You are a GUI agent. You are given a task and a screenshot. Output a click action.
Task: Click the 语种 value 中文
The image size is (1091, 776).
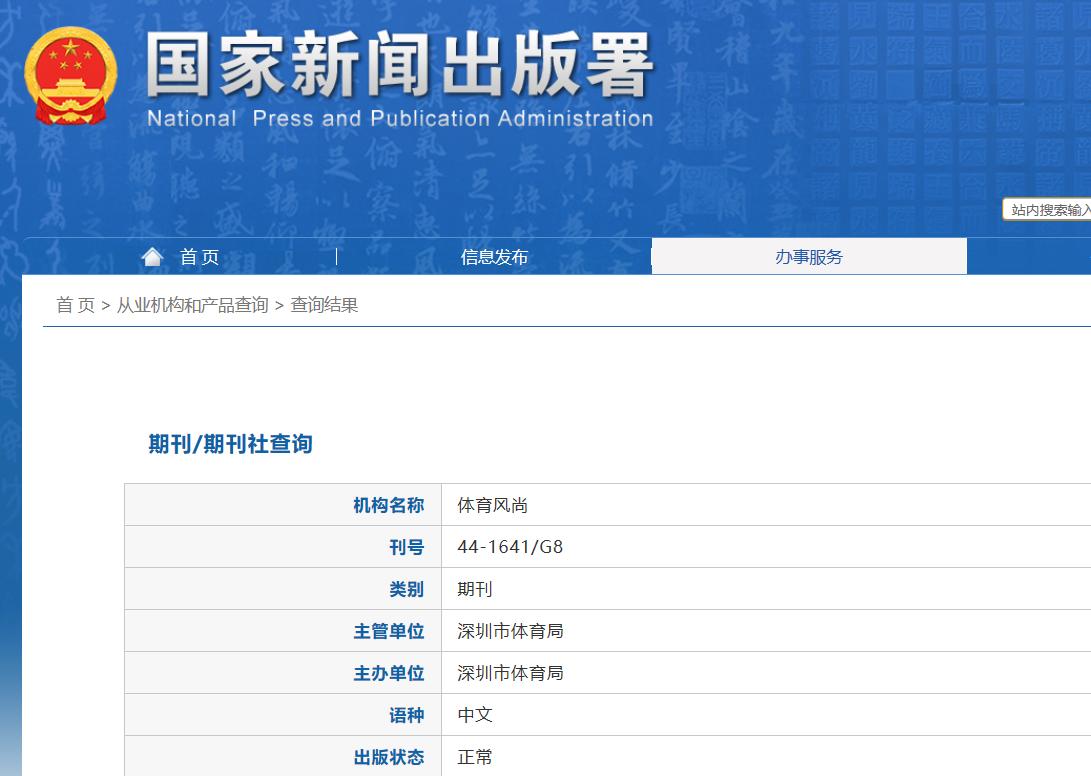point(475,714)
